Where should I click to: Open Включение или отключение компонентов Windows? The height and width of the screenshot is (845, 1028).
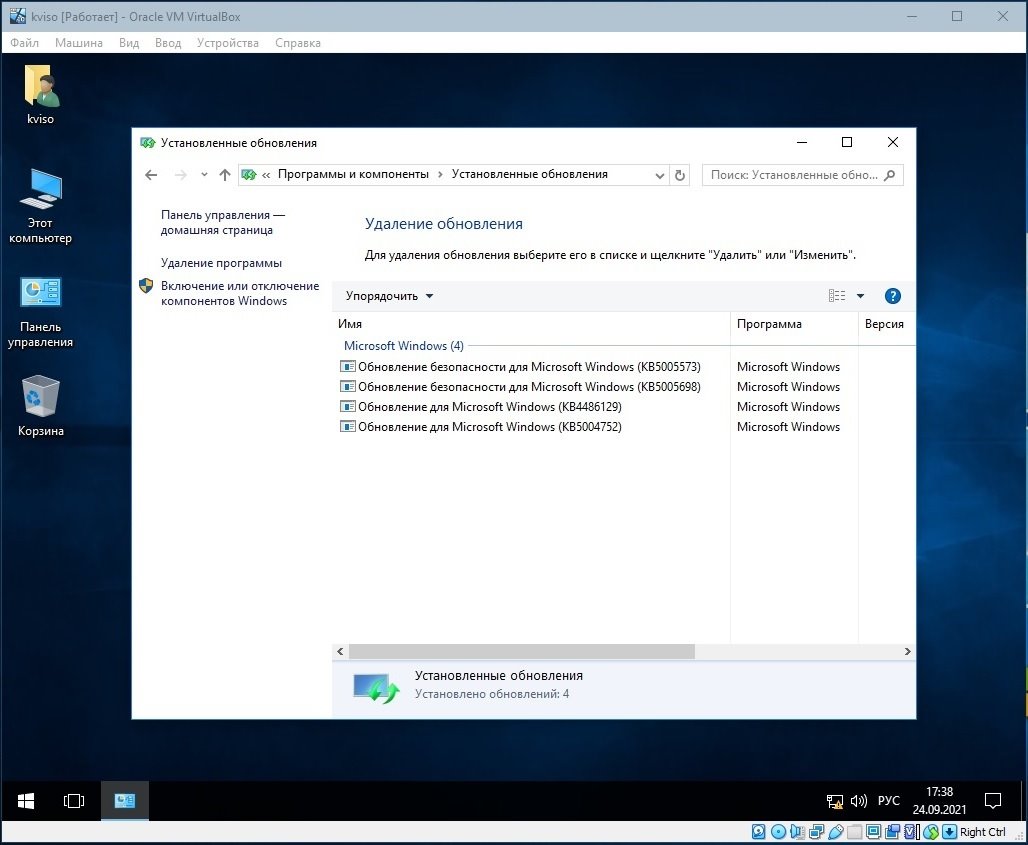coord(239,293)
